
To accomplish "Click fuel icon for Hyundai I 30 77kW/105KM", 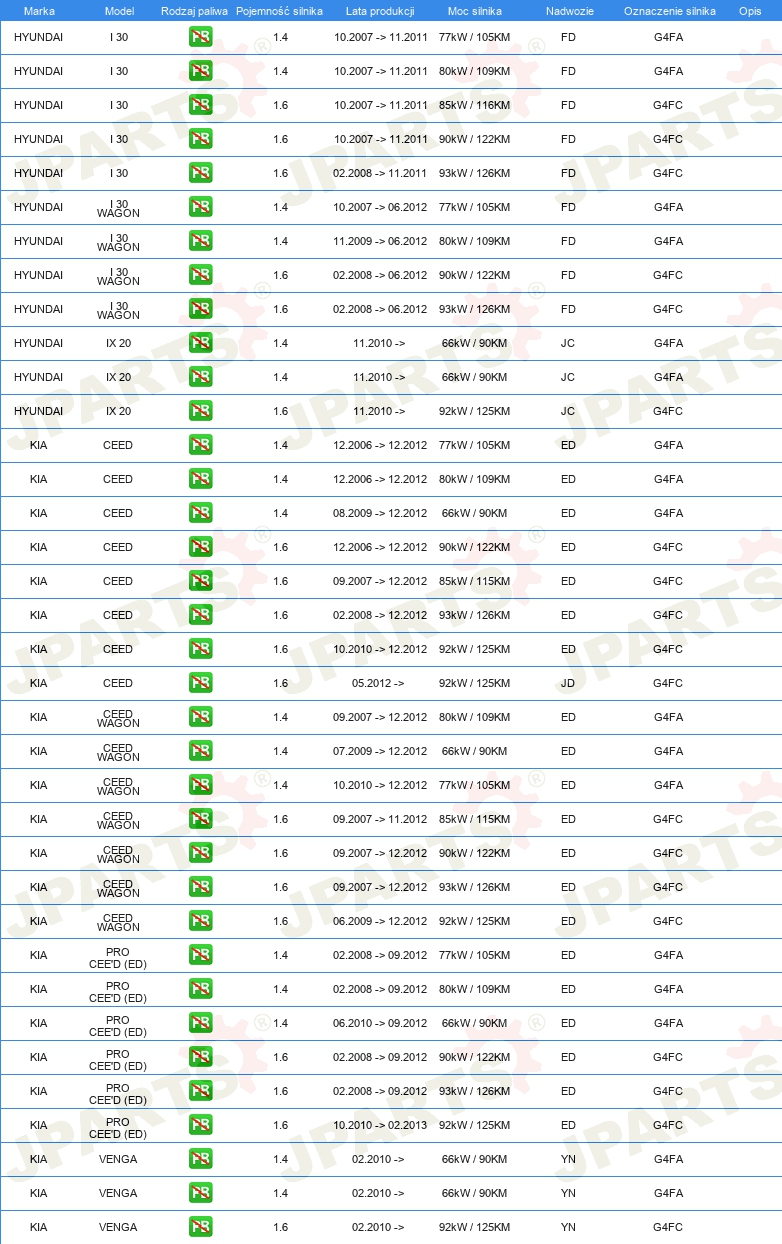I will 201,38.
